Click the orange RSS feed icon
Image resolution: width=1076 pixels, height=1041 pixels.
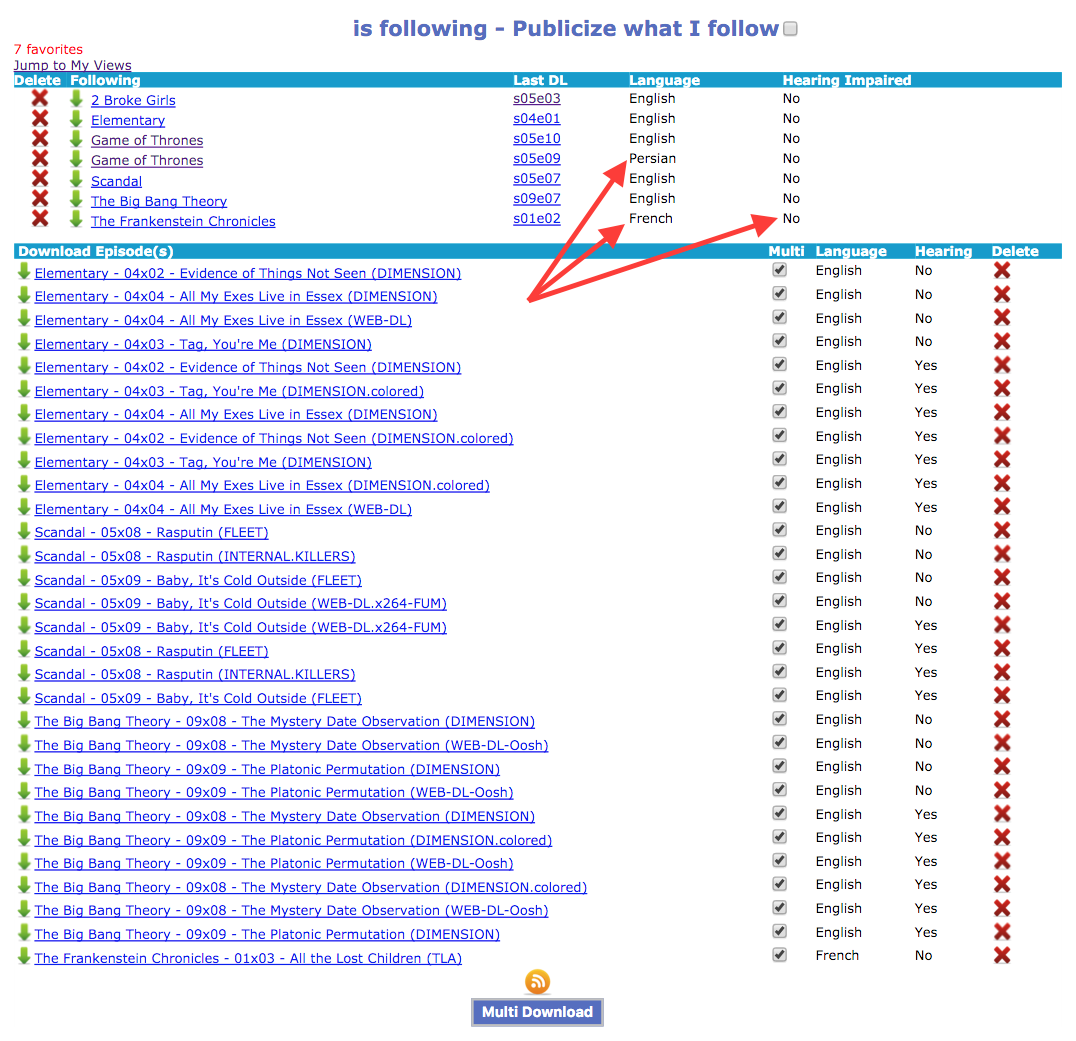coord(537,982)
